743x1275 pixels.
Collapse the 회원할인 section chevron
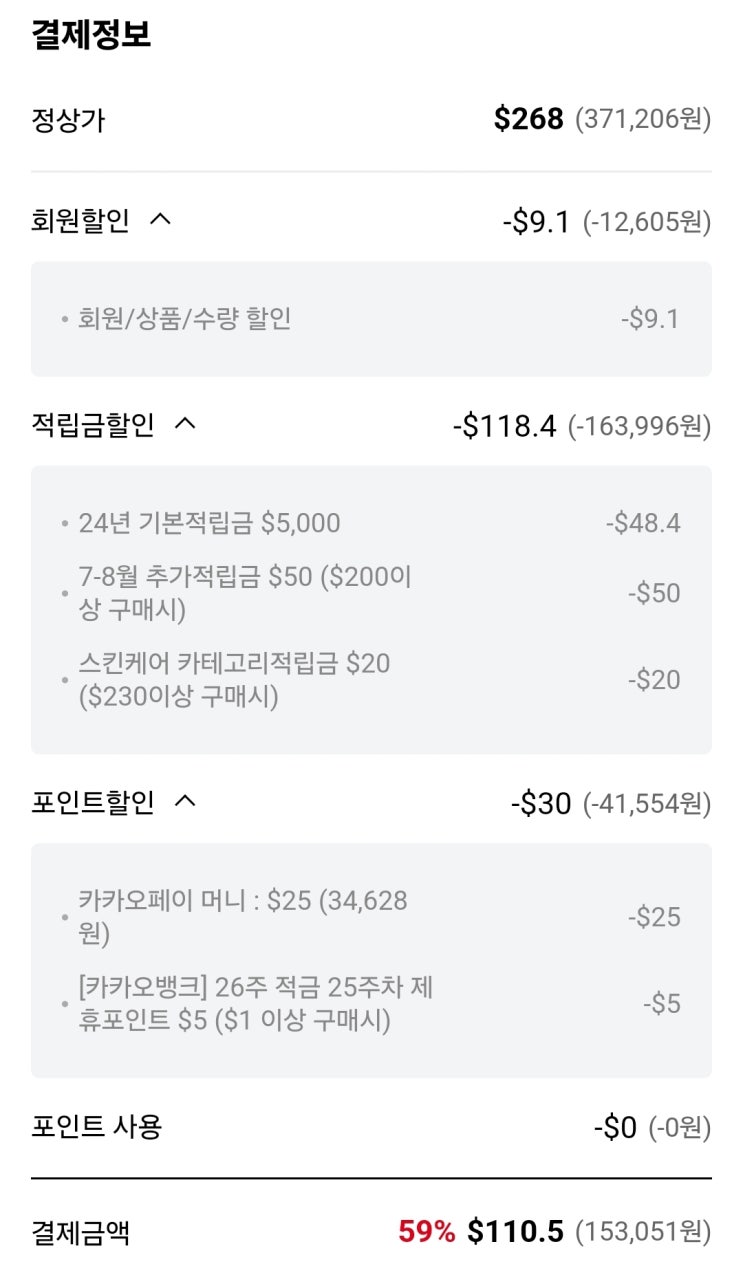[x=160, y=220]
